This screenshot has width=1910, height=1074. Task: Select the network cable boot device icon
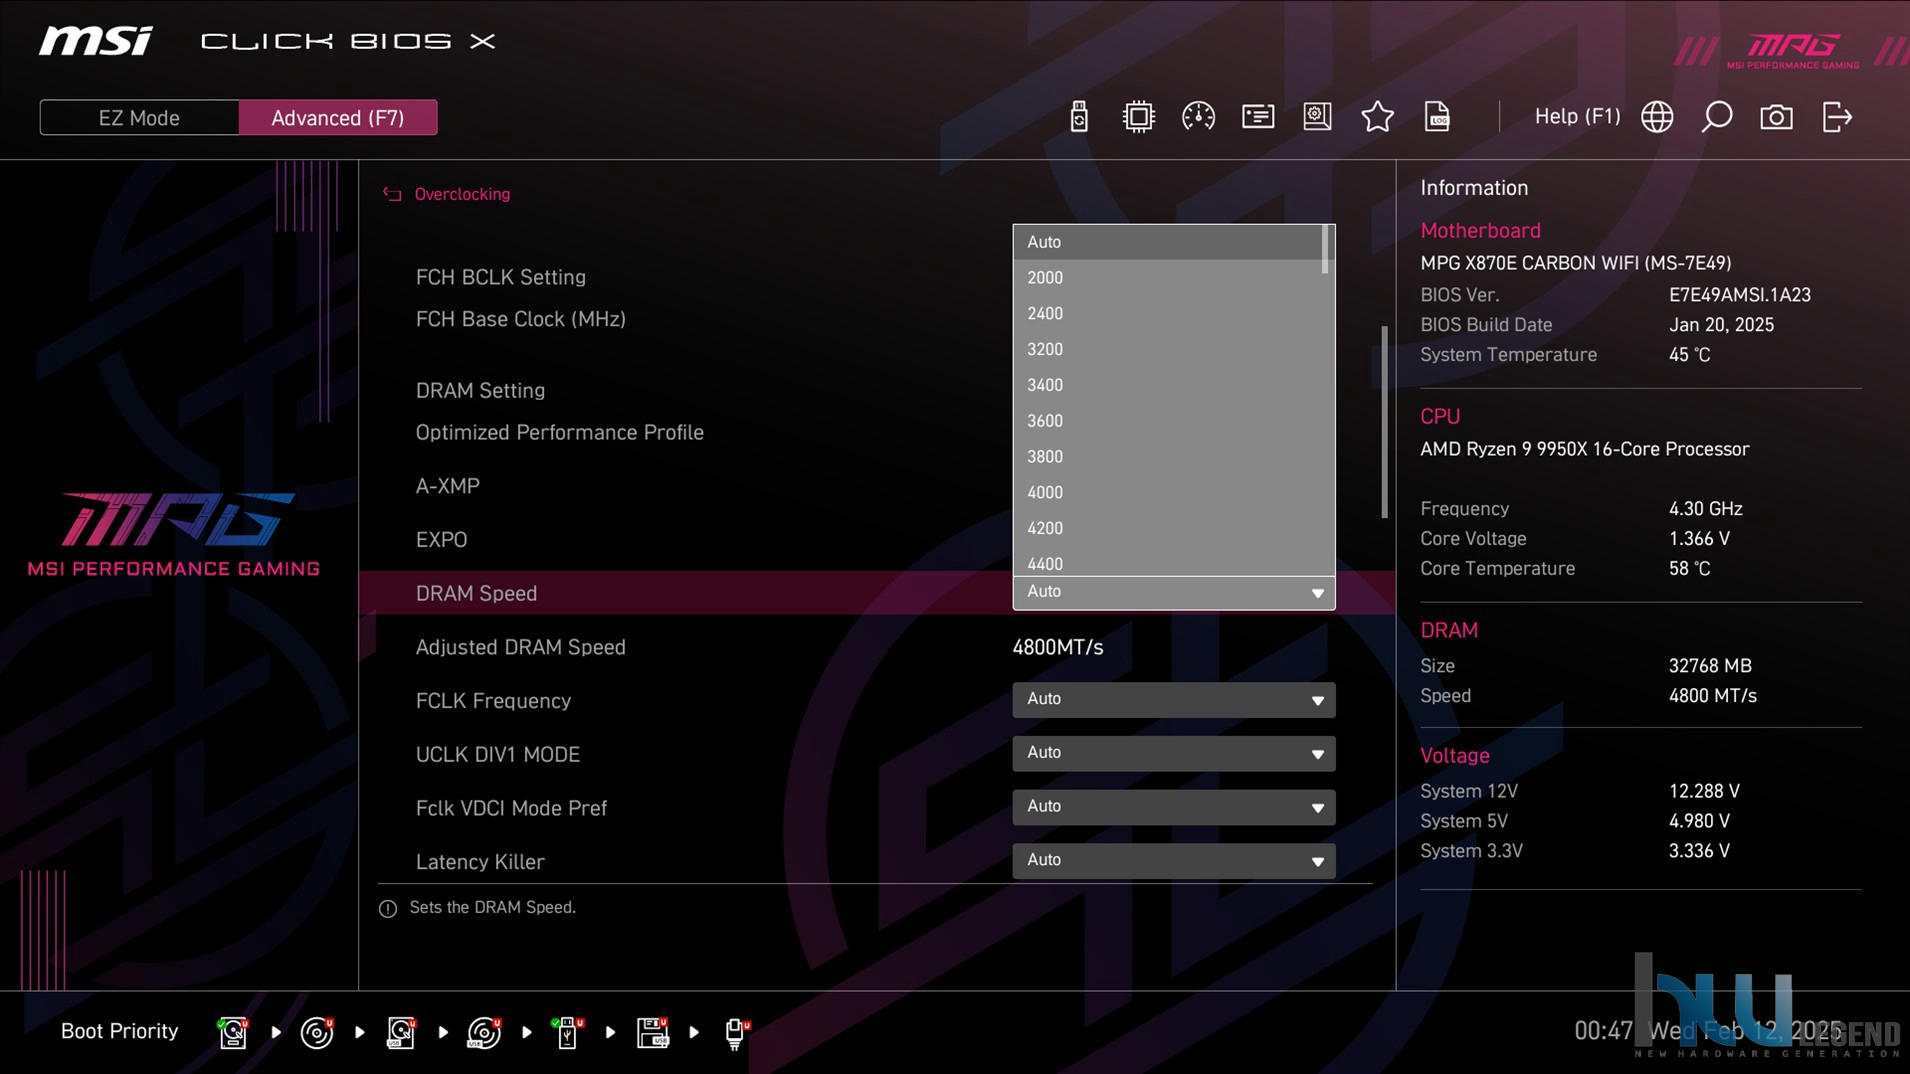(736, 1032)
